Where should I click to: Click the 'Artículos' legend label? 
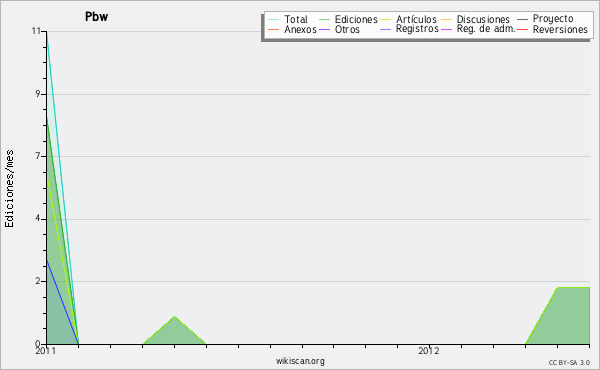pos(416,19)
